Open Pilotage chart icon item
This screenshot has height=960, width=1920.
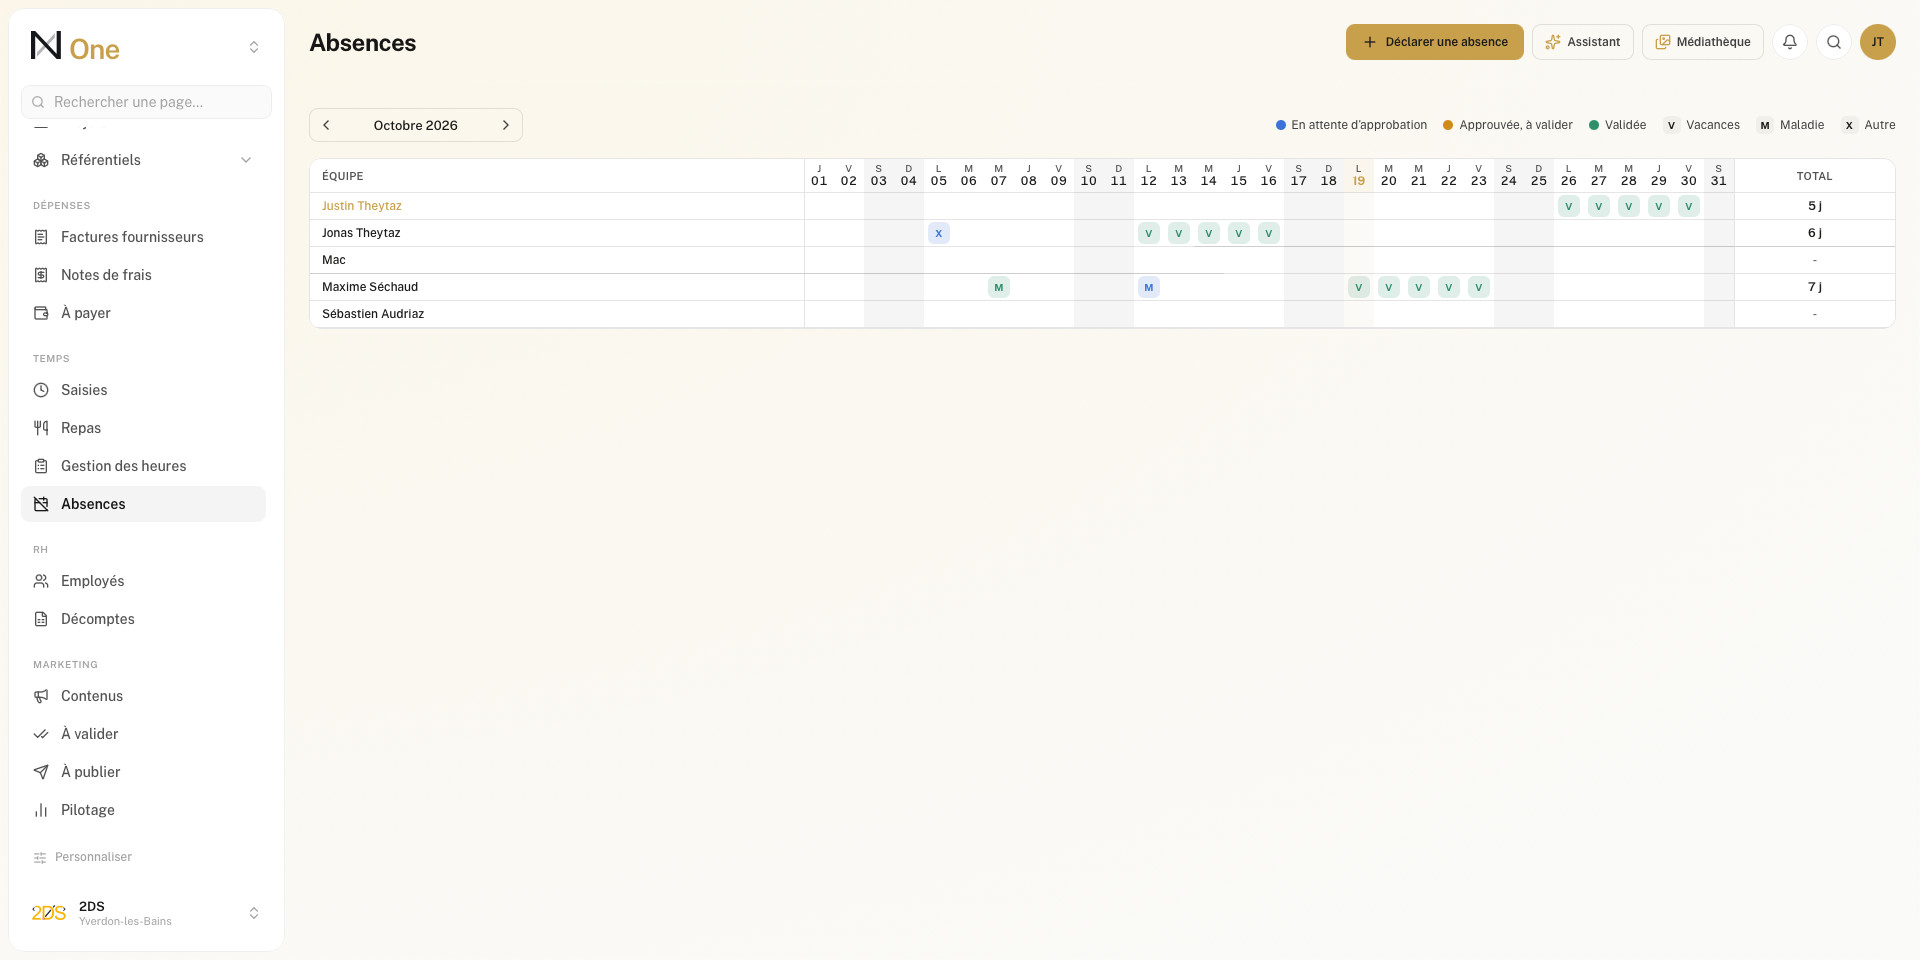click(x=143, y=810)
